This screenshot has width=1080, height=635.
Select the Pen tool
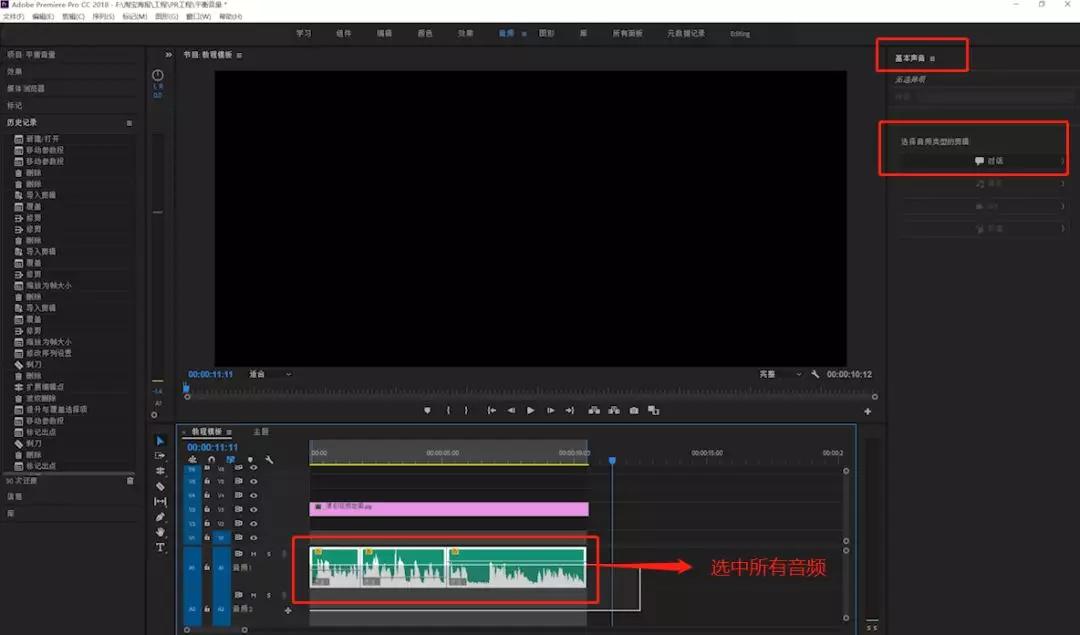click(x=160, y=517)
